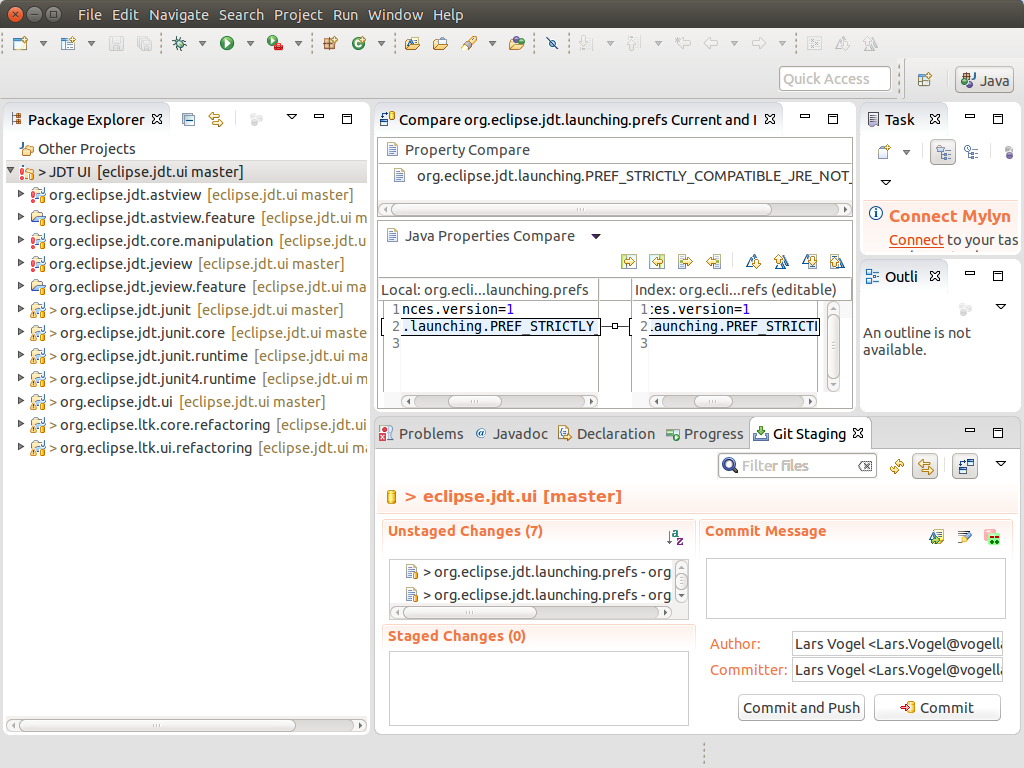Viewport: 1024px width, 768px height.
Task: Click the New Java Class green icon
Action: pyautogui.click(x=358, y=44)
